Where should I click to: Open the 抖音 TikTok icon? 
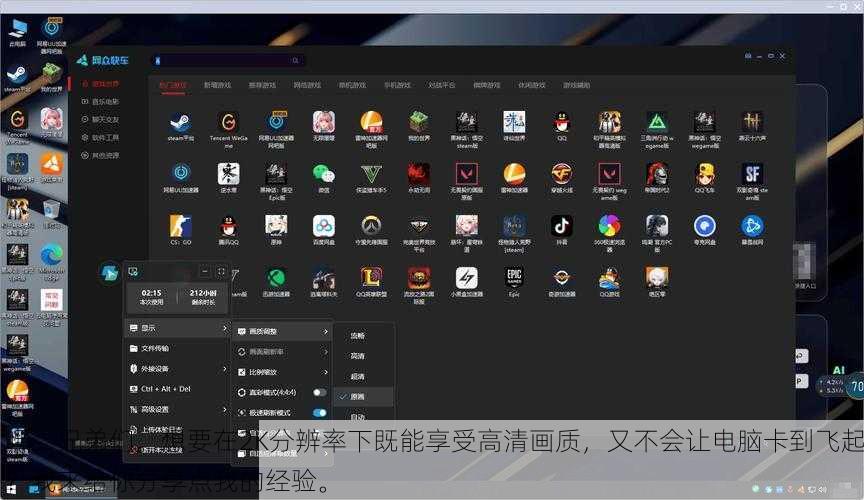[x=561, y=226]
